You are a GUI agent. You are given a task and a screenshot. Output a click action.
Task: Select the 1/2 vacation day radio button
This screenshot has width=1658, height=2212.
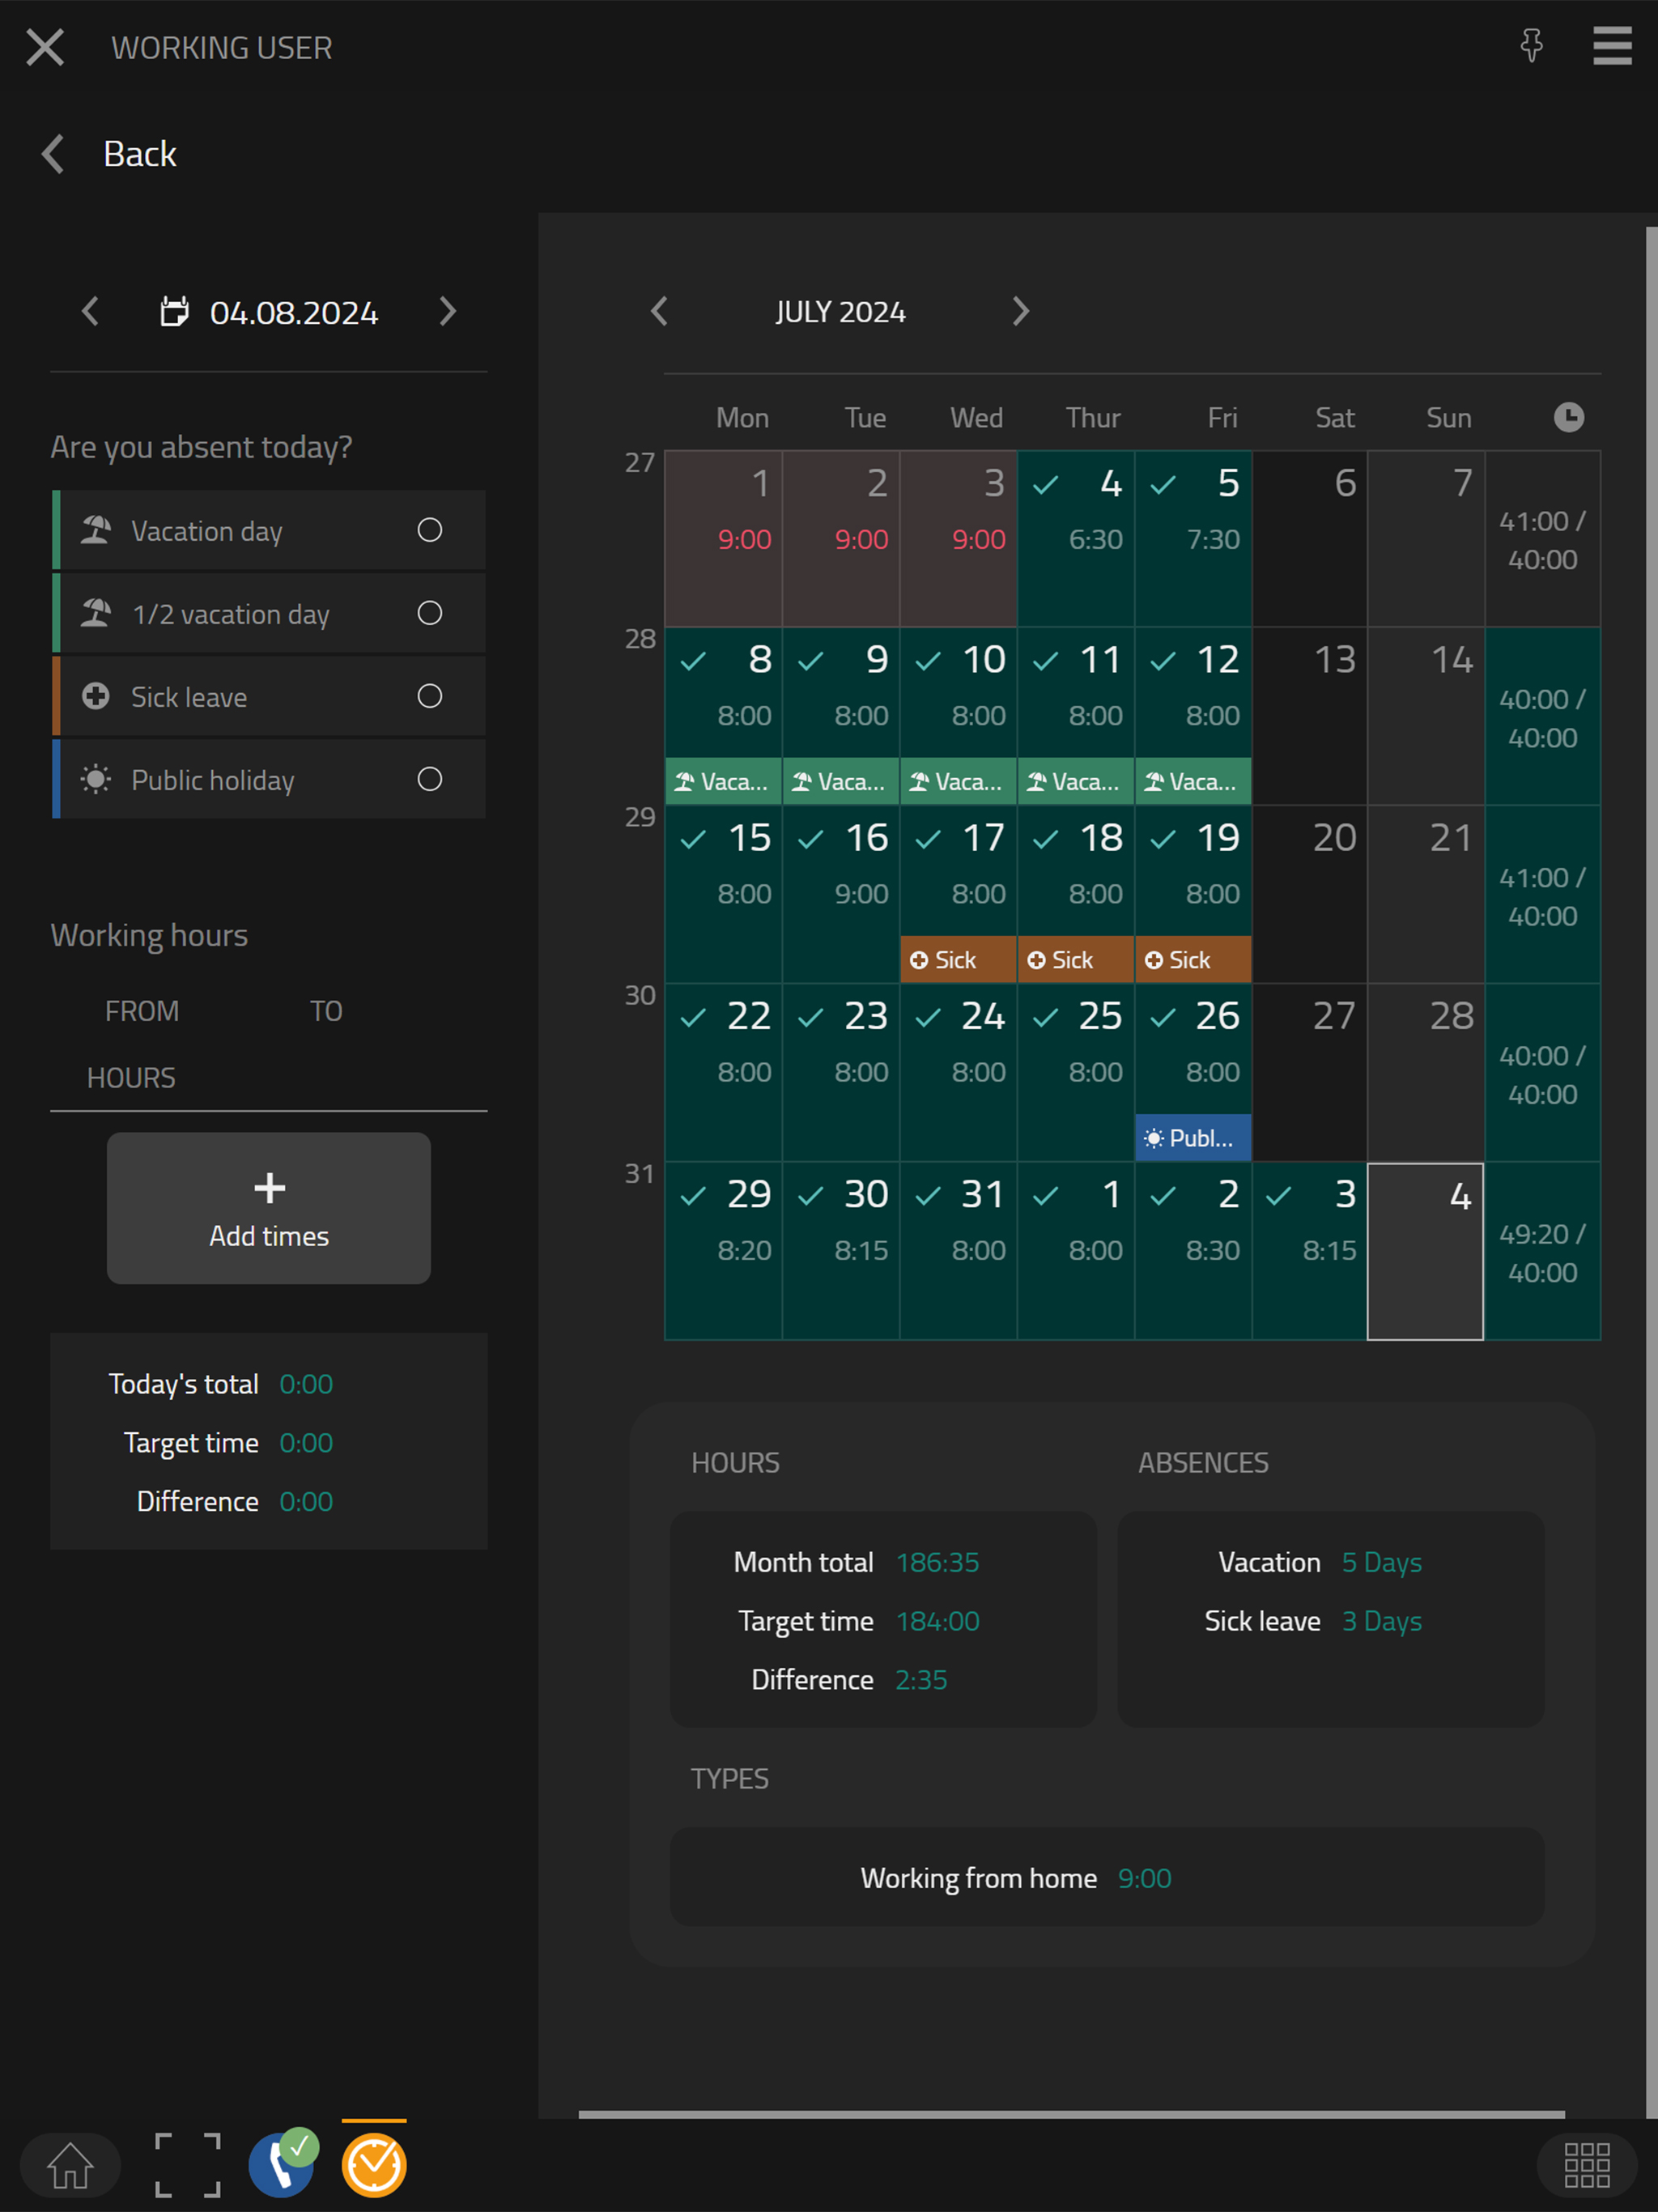pyautogui.click(x=430, y=613)
